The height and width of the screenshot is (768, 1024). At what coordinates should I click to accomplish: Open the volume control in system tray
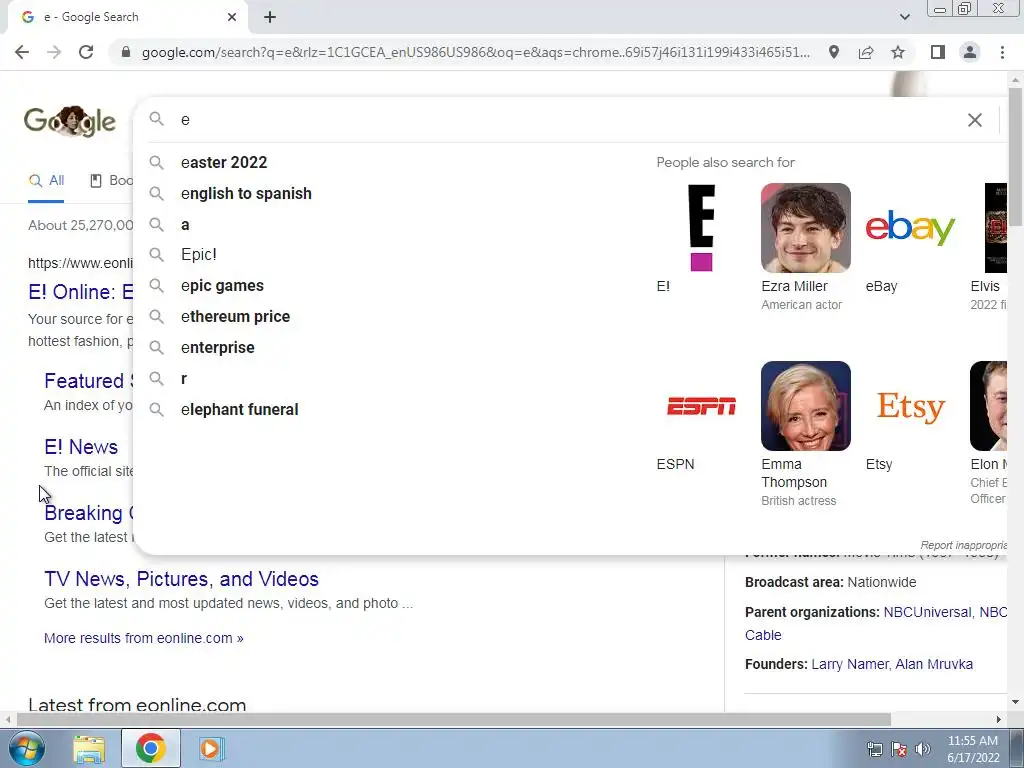pos(923,749)
